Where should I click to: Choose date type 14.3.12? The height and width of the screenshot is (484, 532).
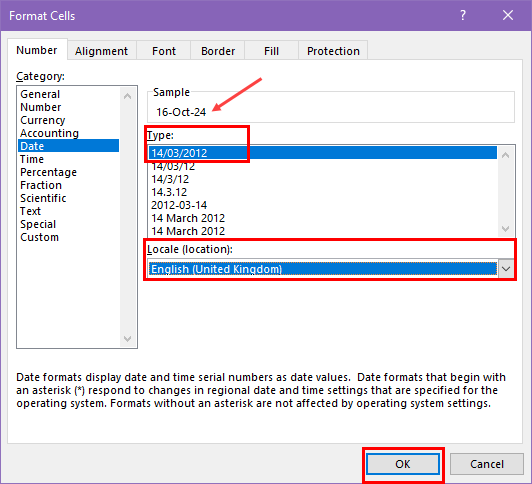coord(323,192)
